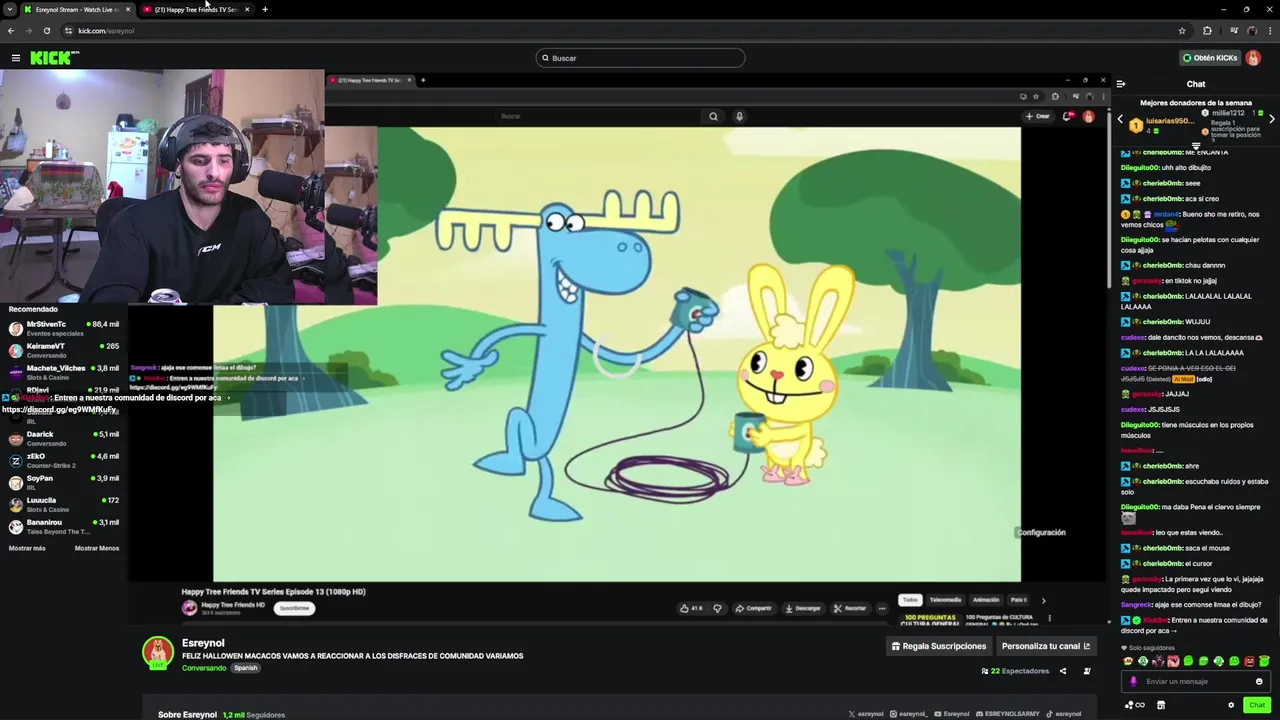This screenshot has height=720, width=1280.
Task: Click Mostrar Menos in recommended list
Action: point(97,548)
